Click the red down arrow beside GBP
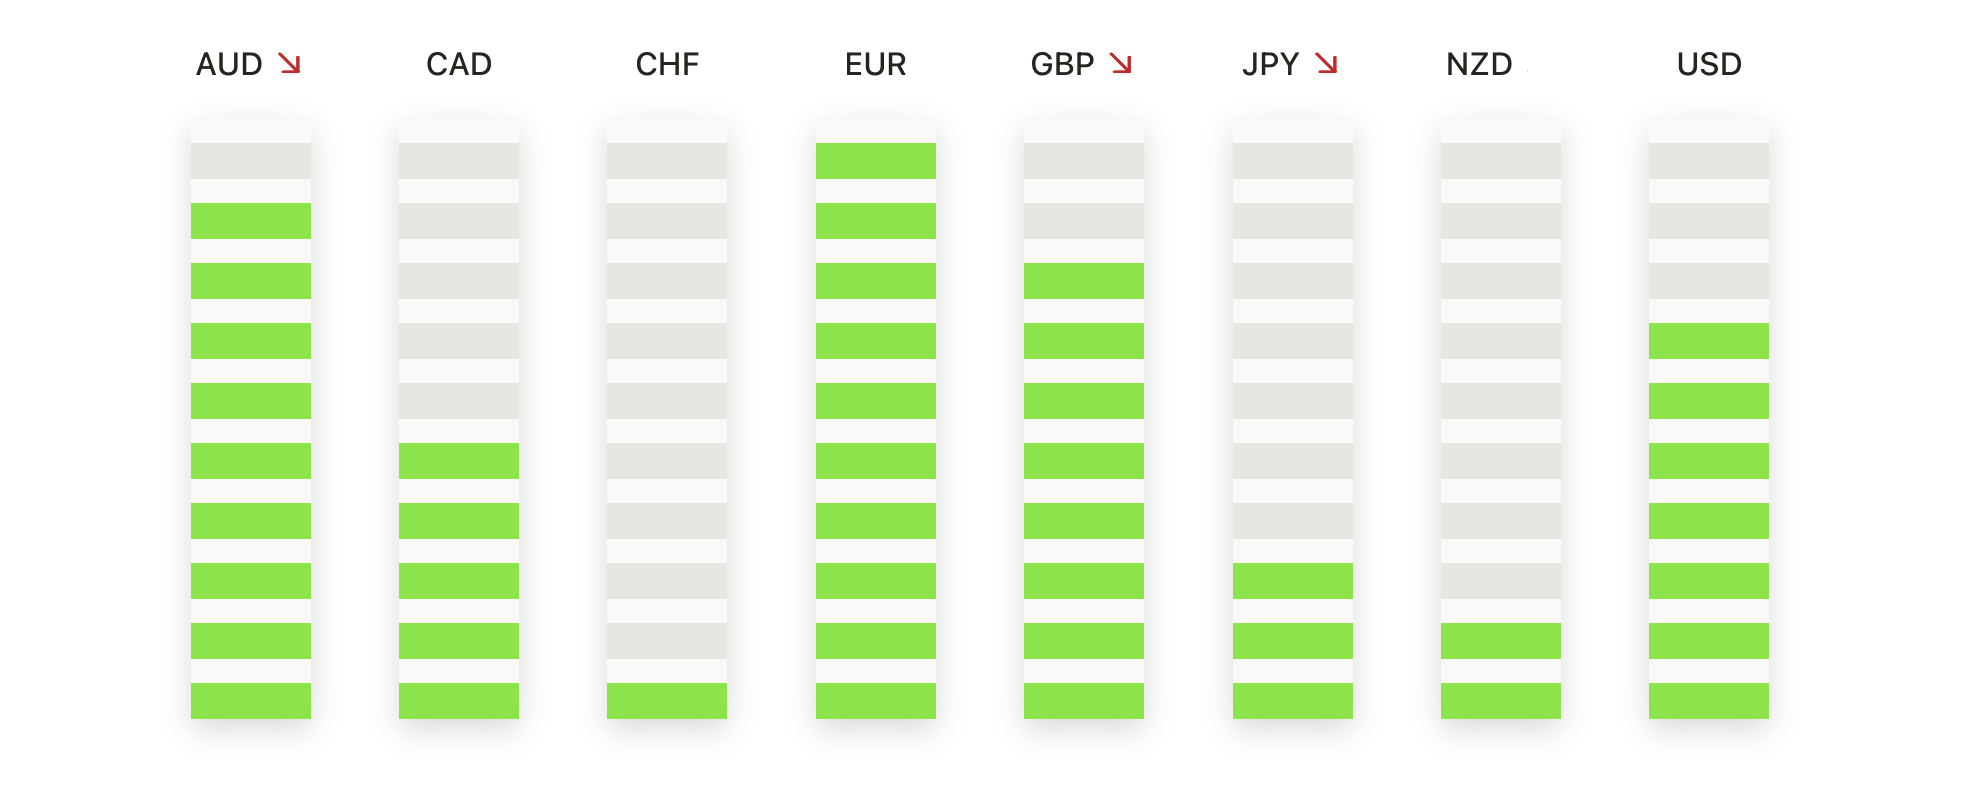This screenshot has width=1970, height=794. (1121, 64)
